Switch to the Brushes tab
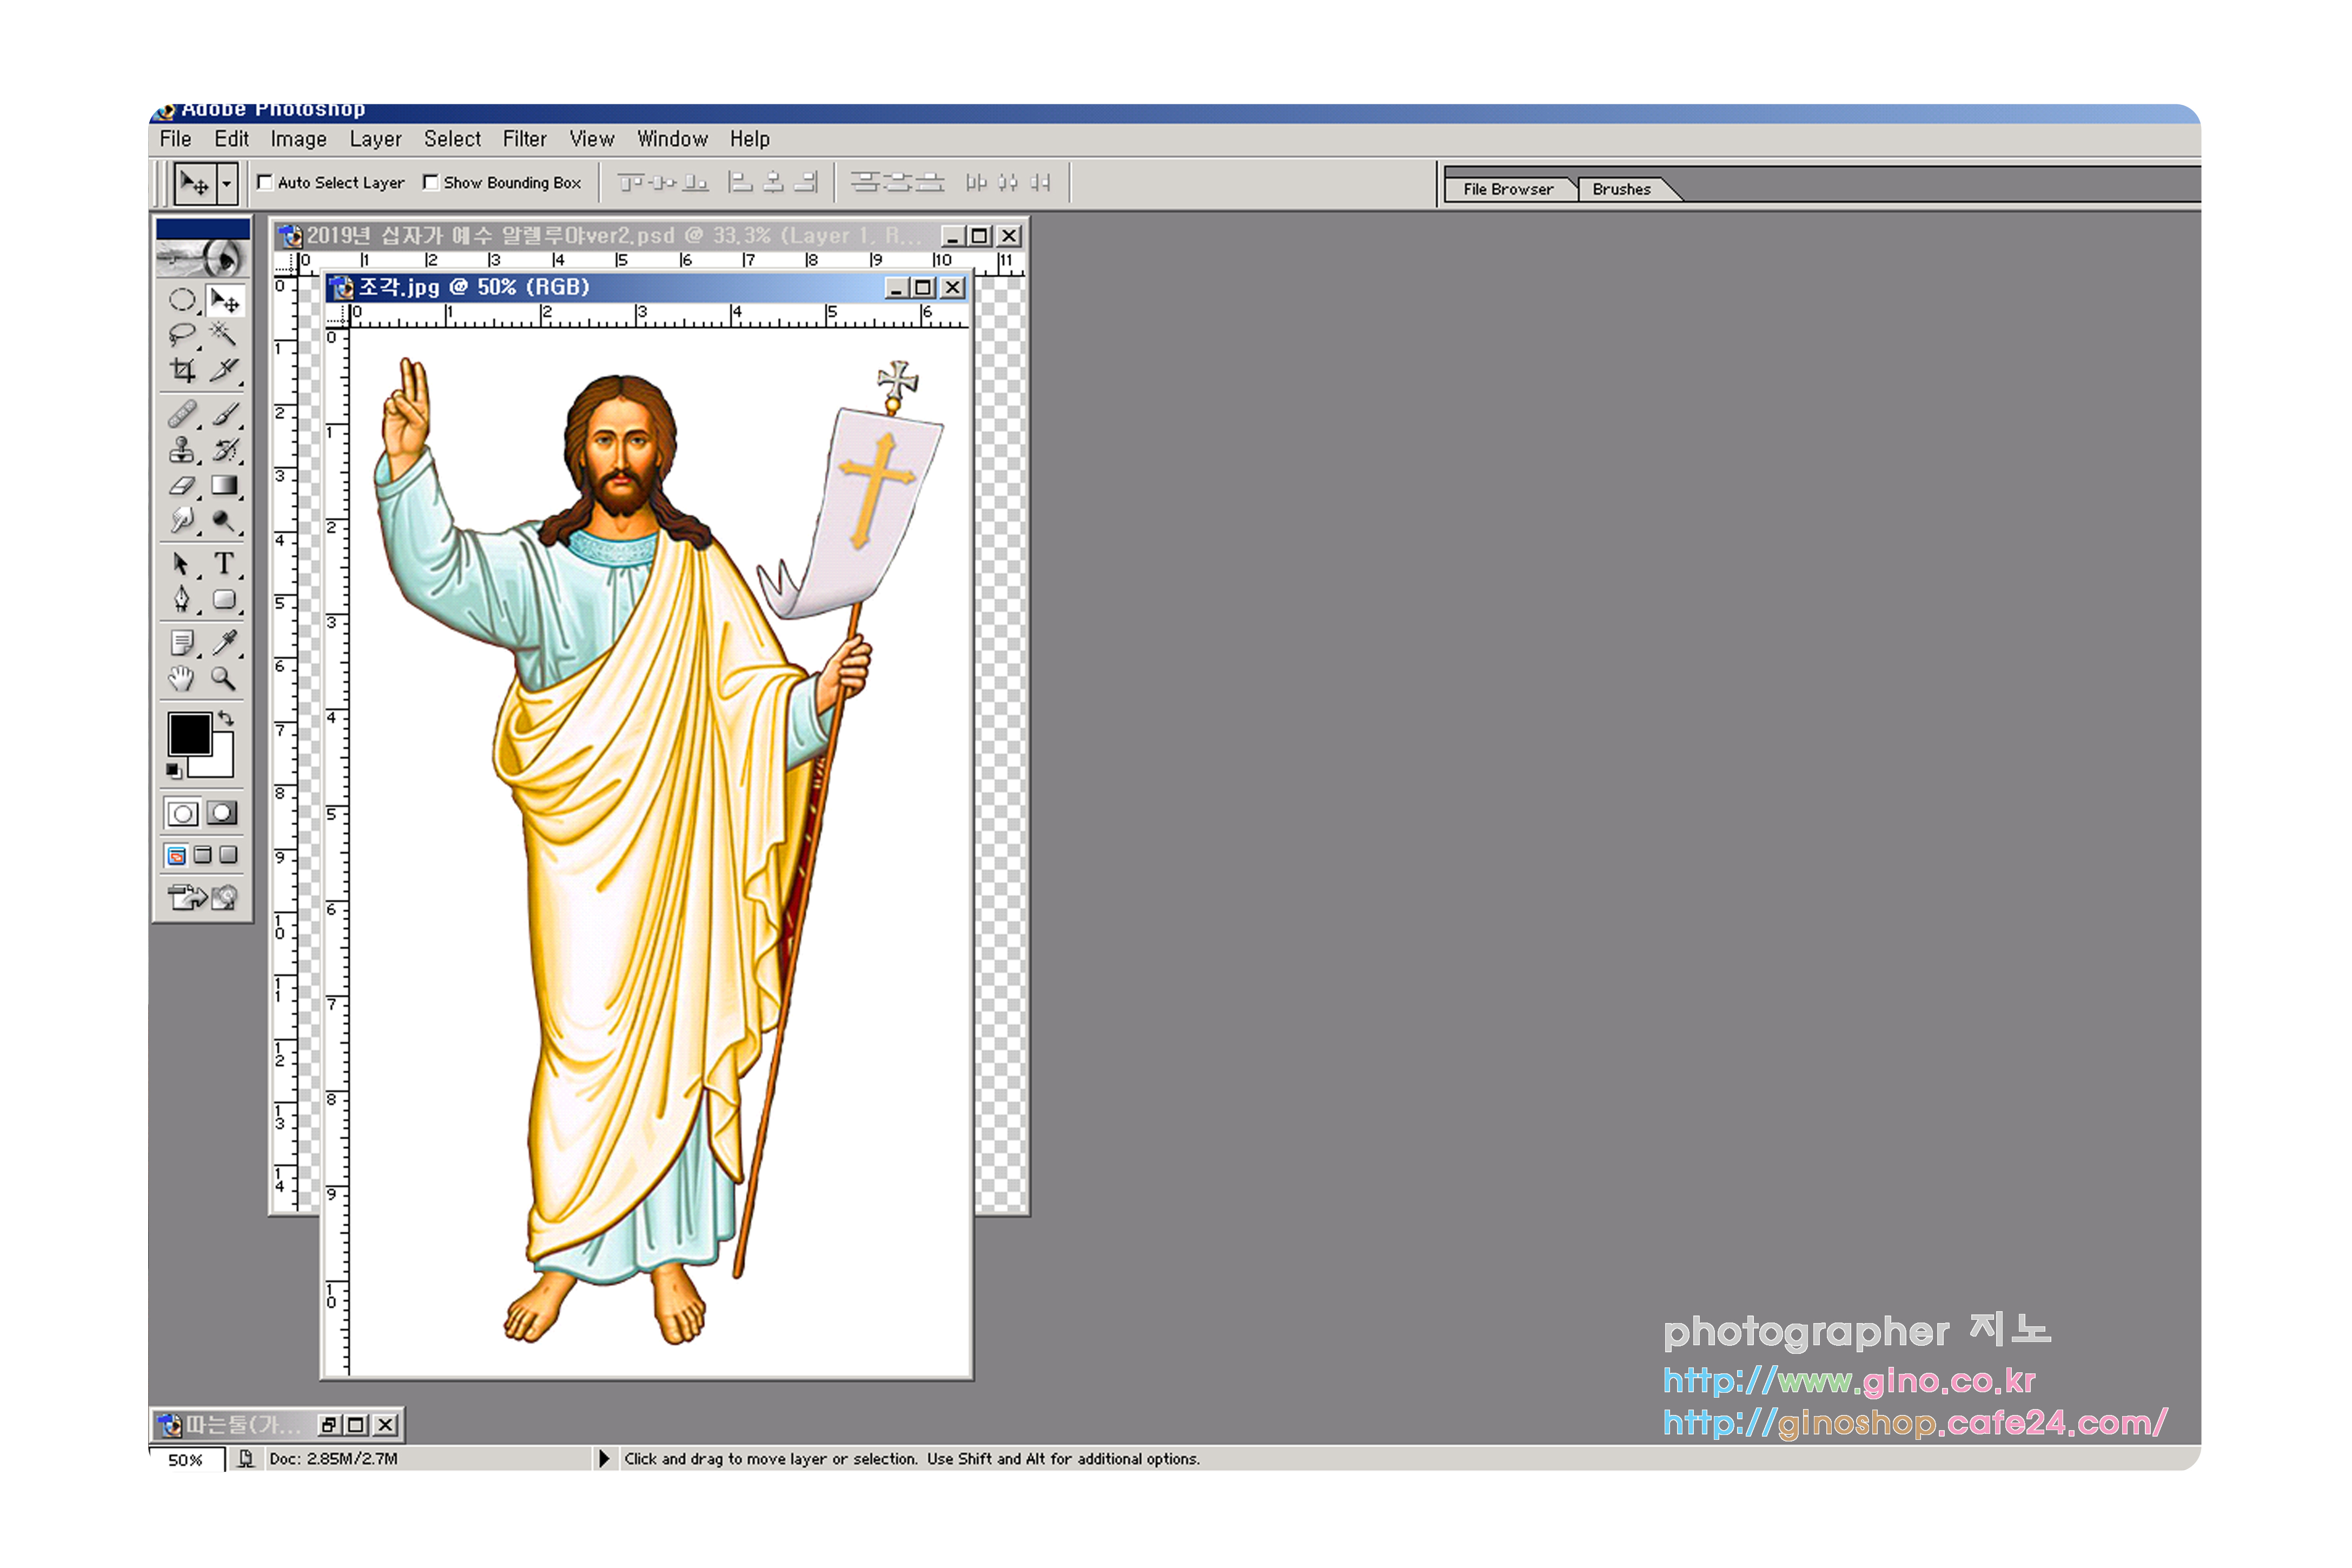Viewport: 2352px width, 1568px height. (x=1621, y=189)
